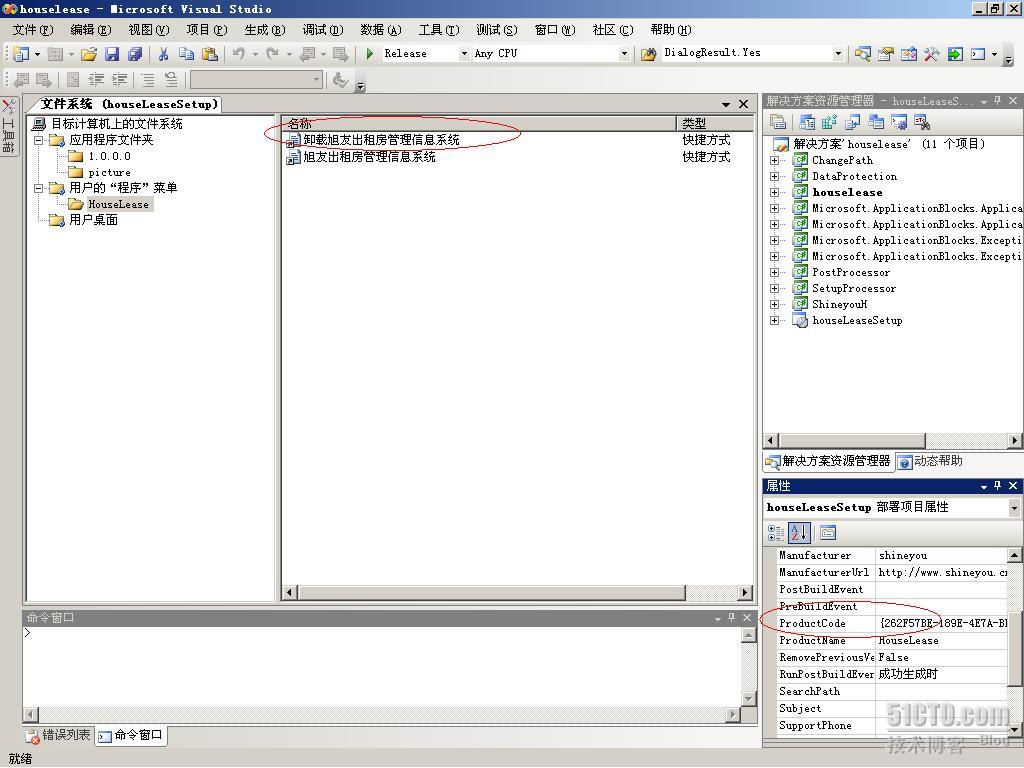Image resolution: width=1024 pixels, height=768 pixels.
Task: Open the Properties Window icon in main toolbar
Action: pos(885,54)
